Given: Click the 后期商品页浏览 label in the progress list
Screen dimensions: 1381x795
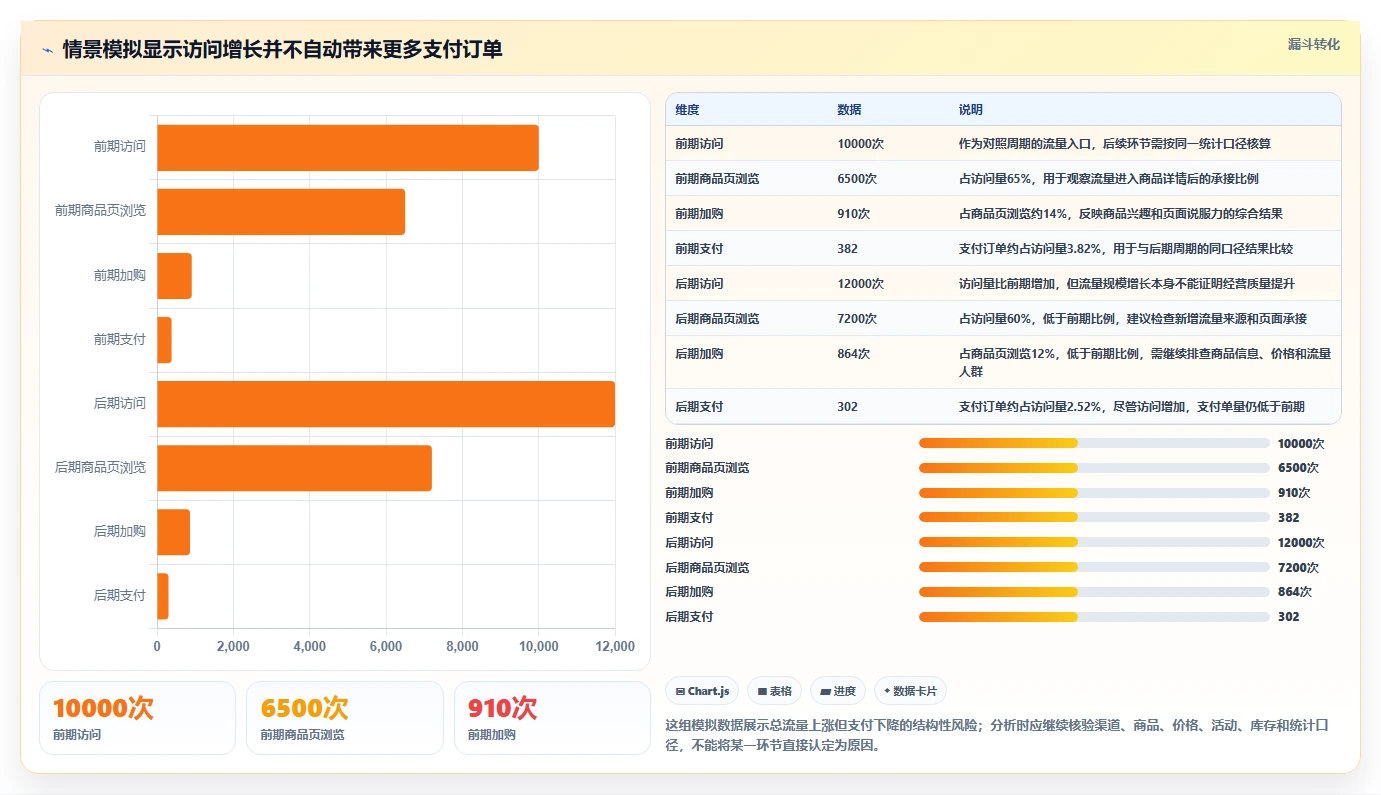Looking at the screenshot, I should (x=707, y=568).
